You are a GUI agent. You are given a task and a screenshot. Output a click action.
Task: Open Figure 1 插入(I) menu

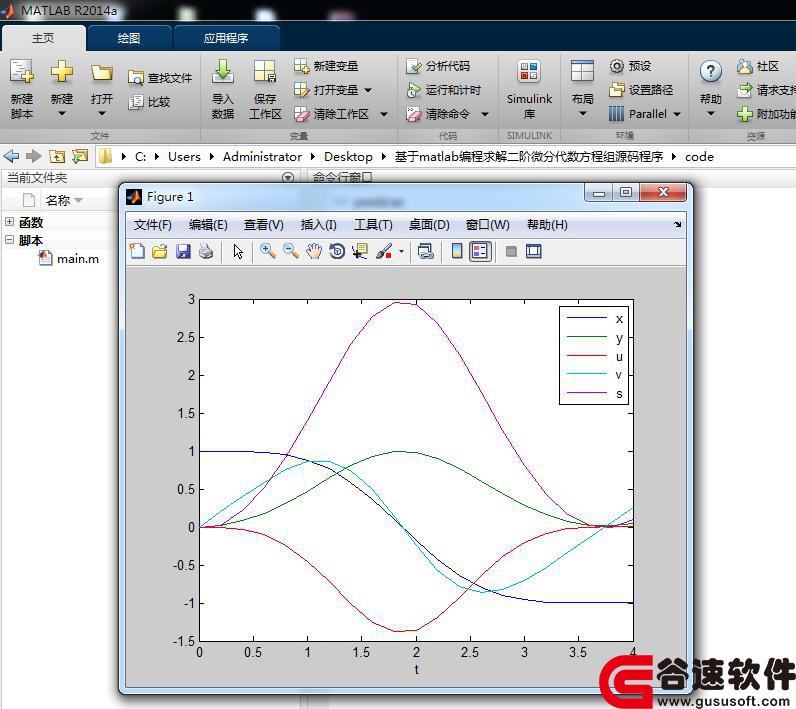318,224
